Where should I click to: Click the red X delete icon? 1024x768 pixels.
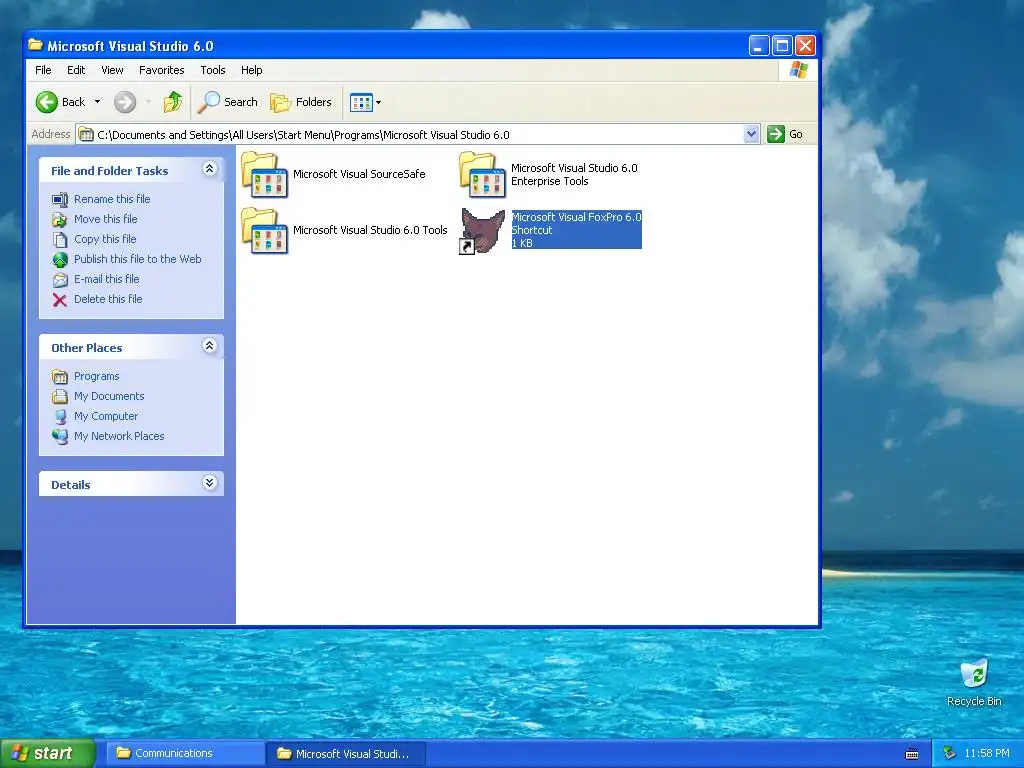point(59,300)
